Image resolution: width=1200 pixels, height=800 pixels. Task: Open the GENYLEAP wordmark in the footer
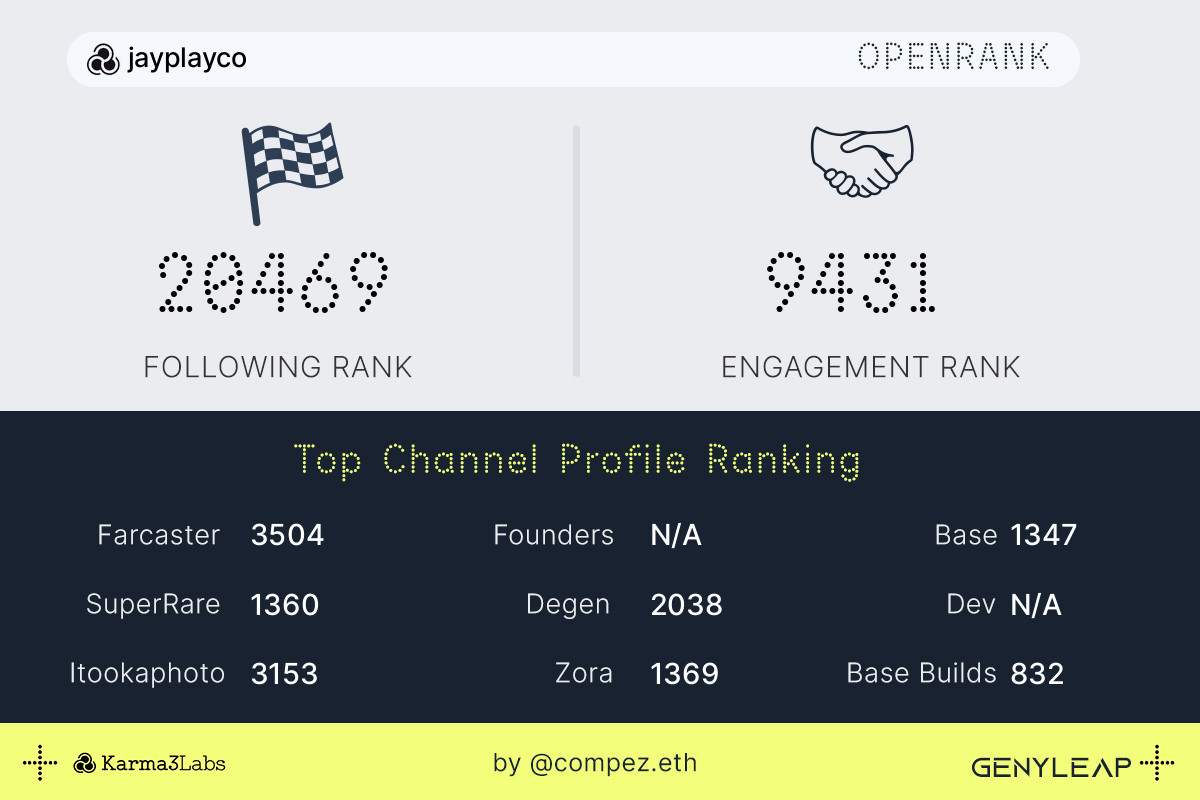(x=1052, y=767)
